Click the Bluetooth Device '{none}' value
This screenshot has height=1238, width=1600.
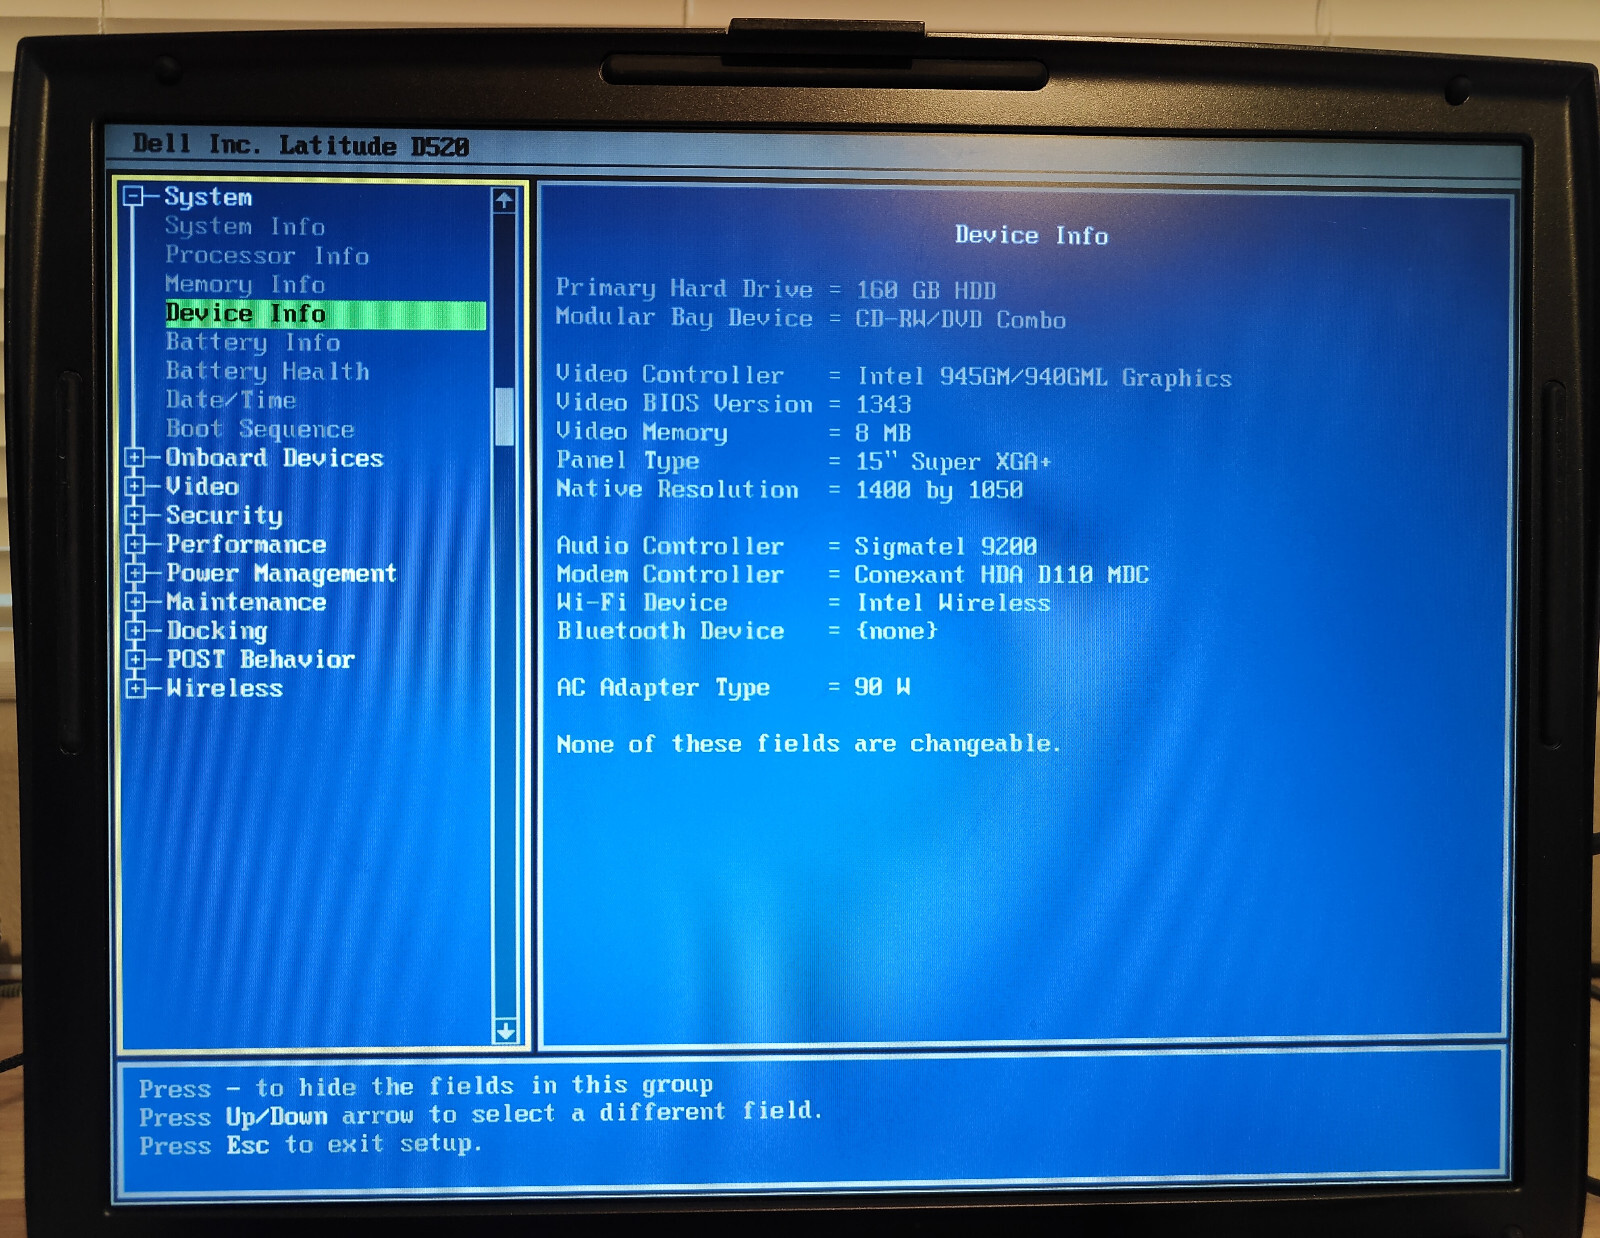click(x=897, y=631)
